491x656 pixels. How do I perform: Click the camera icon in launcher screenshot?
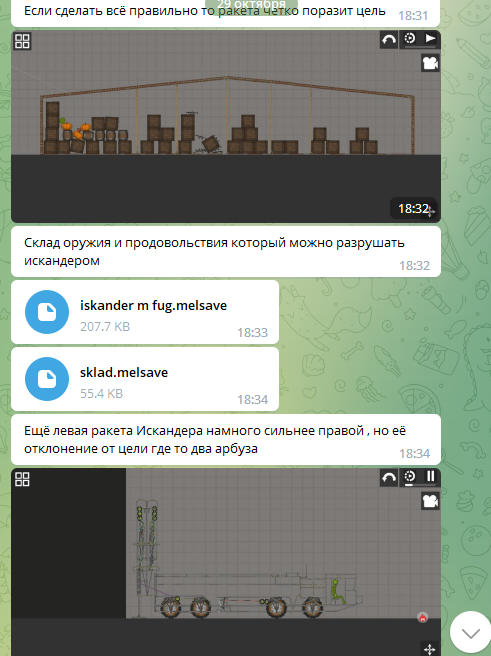click(x=430, y=501)
